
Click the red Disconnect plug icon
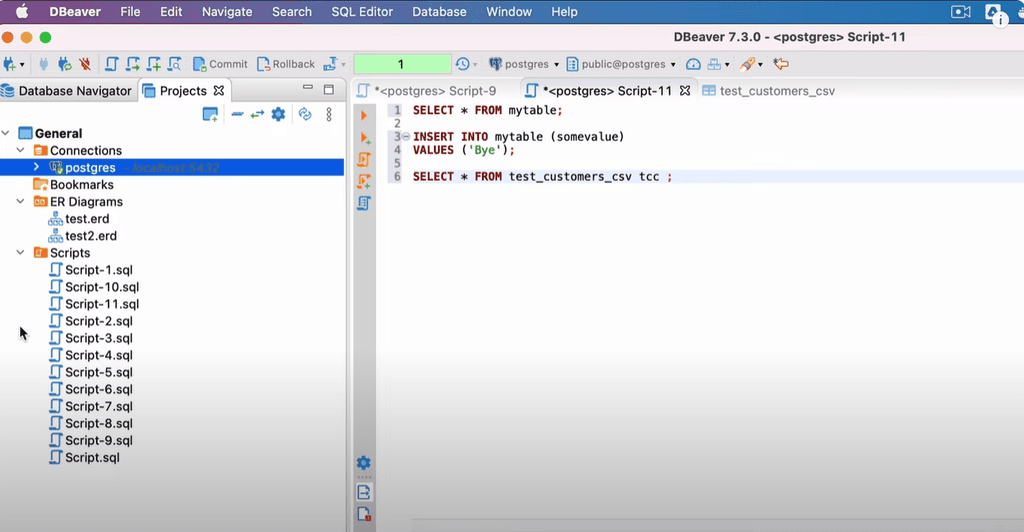coord(85,64)
